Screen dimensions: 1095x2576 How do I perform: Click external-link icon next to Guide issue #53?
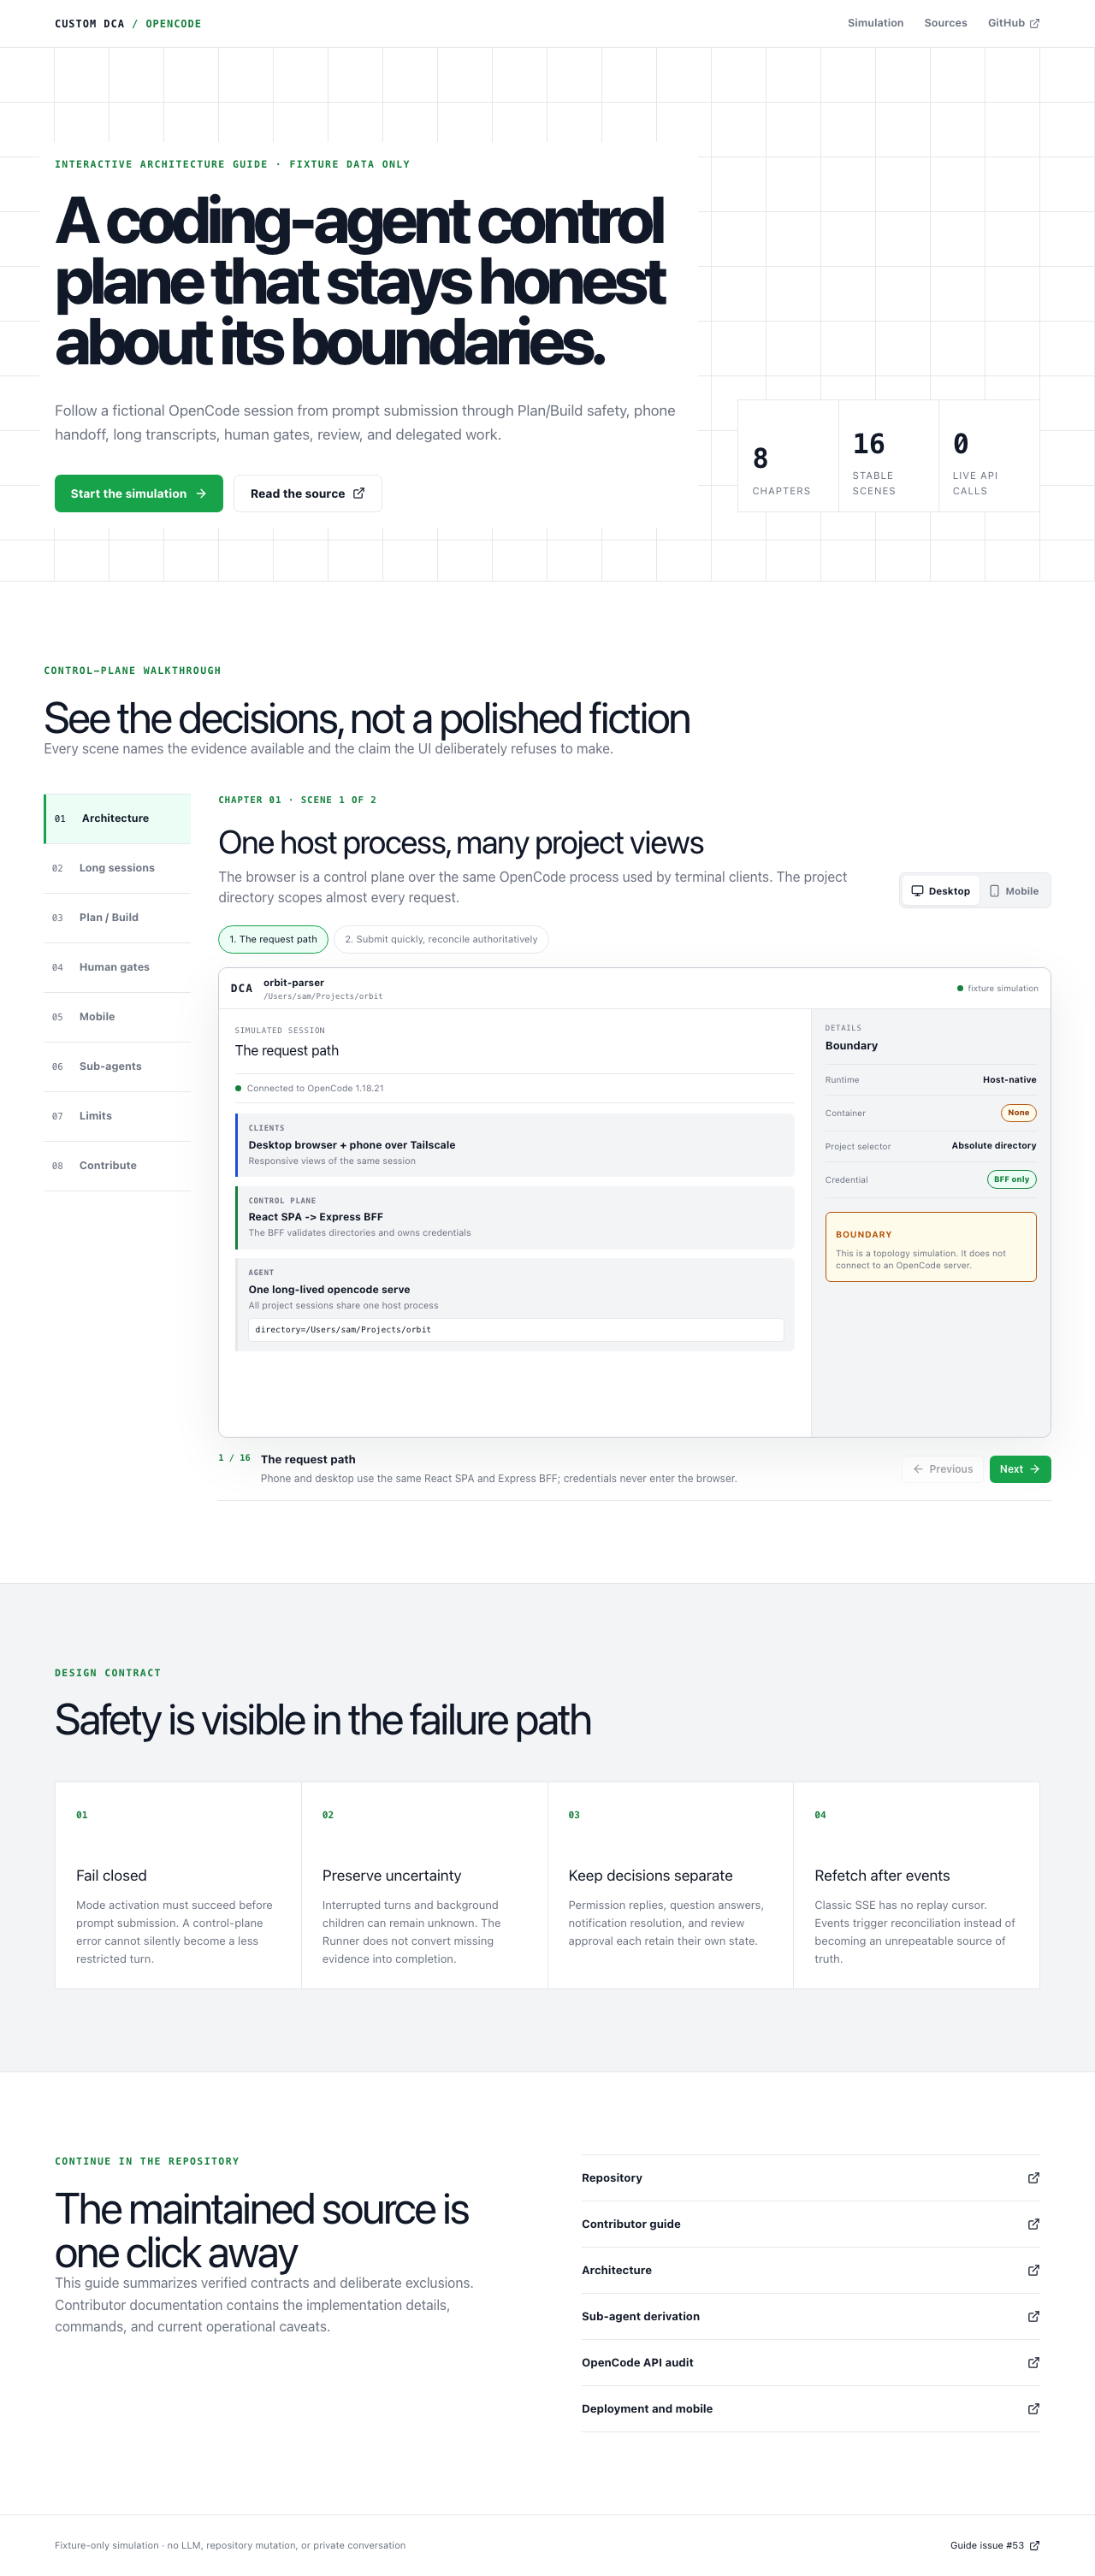[x=1034, y=2546]
